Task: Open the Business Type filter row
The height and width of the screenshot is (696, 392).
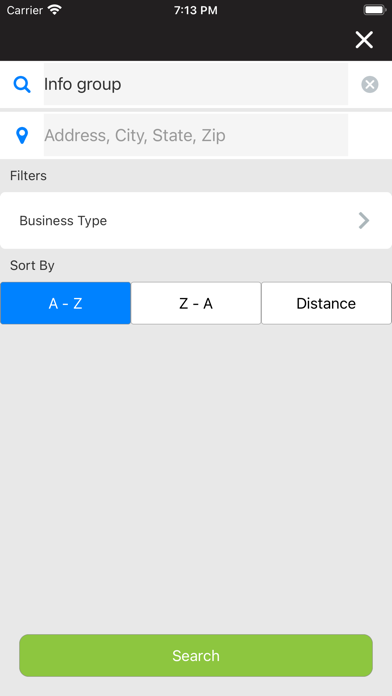Action: (x=196, y=220)
